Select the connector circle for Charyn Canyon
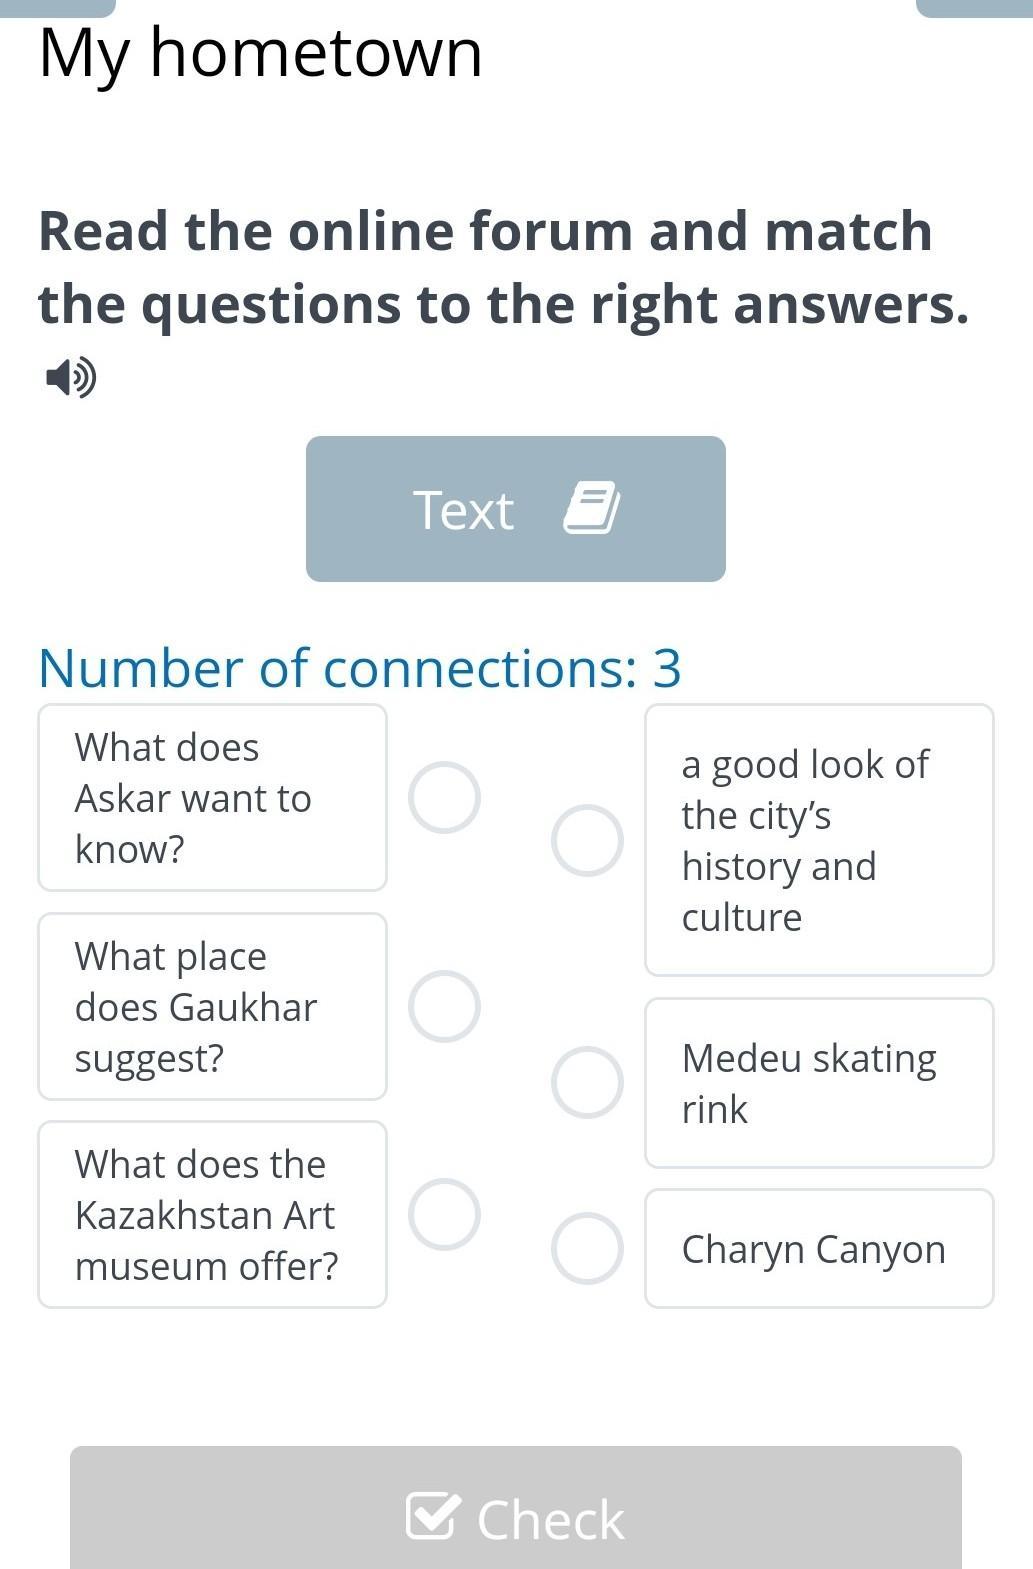Screen dimensions: 1033x1569 tap(587, 1248)
